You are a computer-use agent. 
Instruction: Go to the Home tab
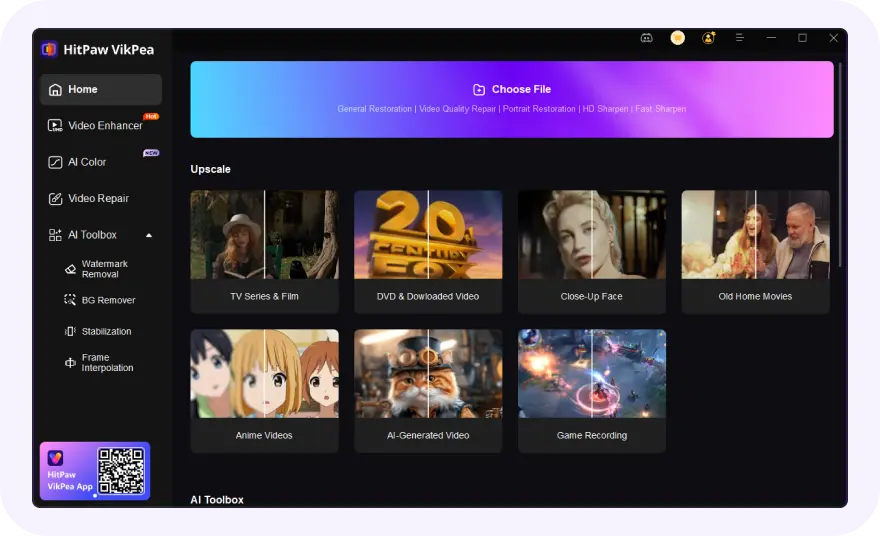pos(100,90)
